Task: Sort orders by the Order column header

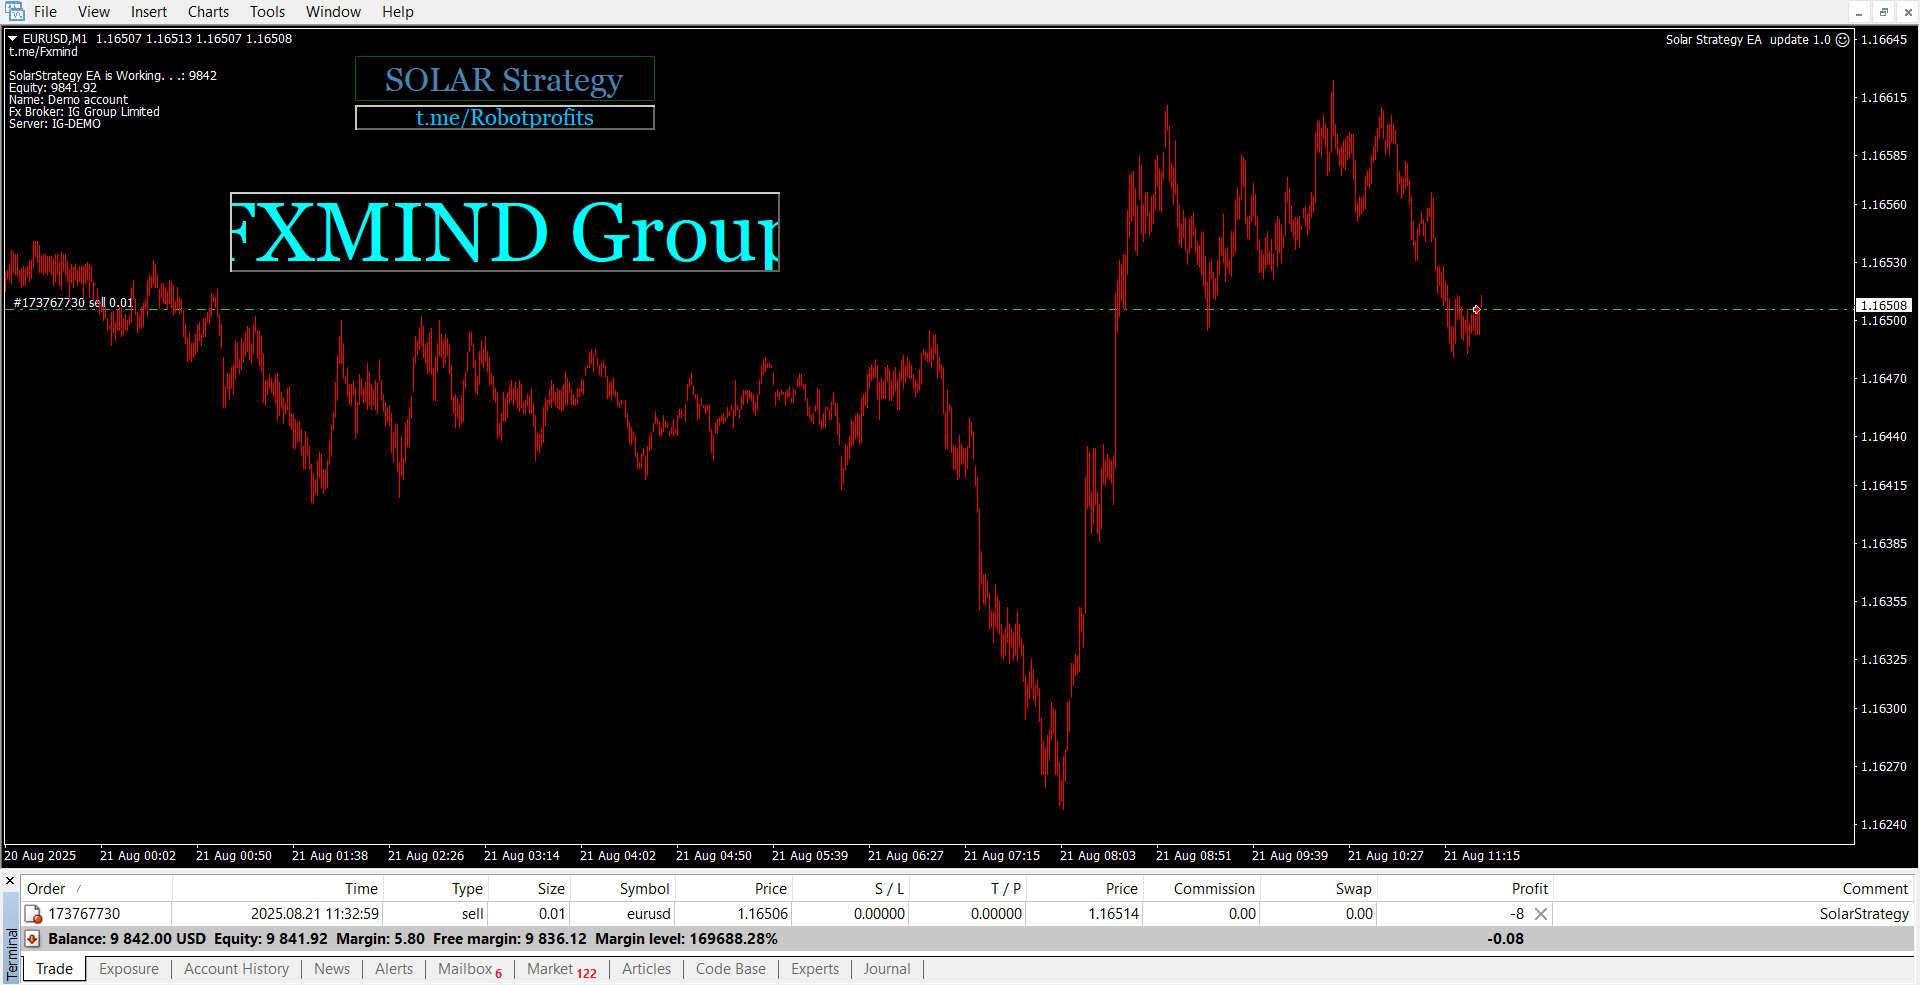Action: tap(46, 889)
